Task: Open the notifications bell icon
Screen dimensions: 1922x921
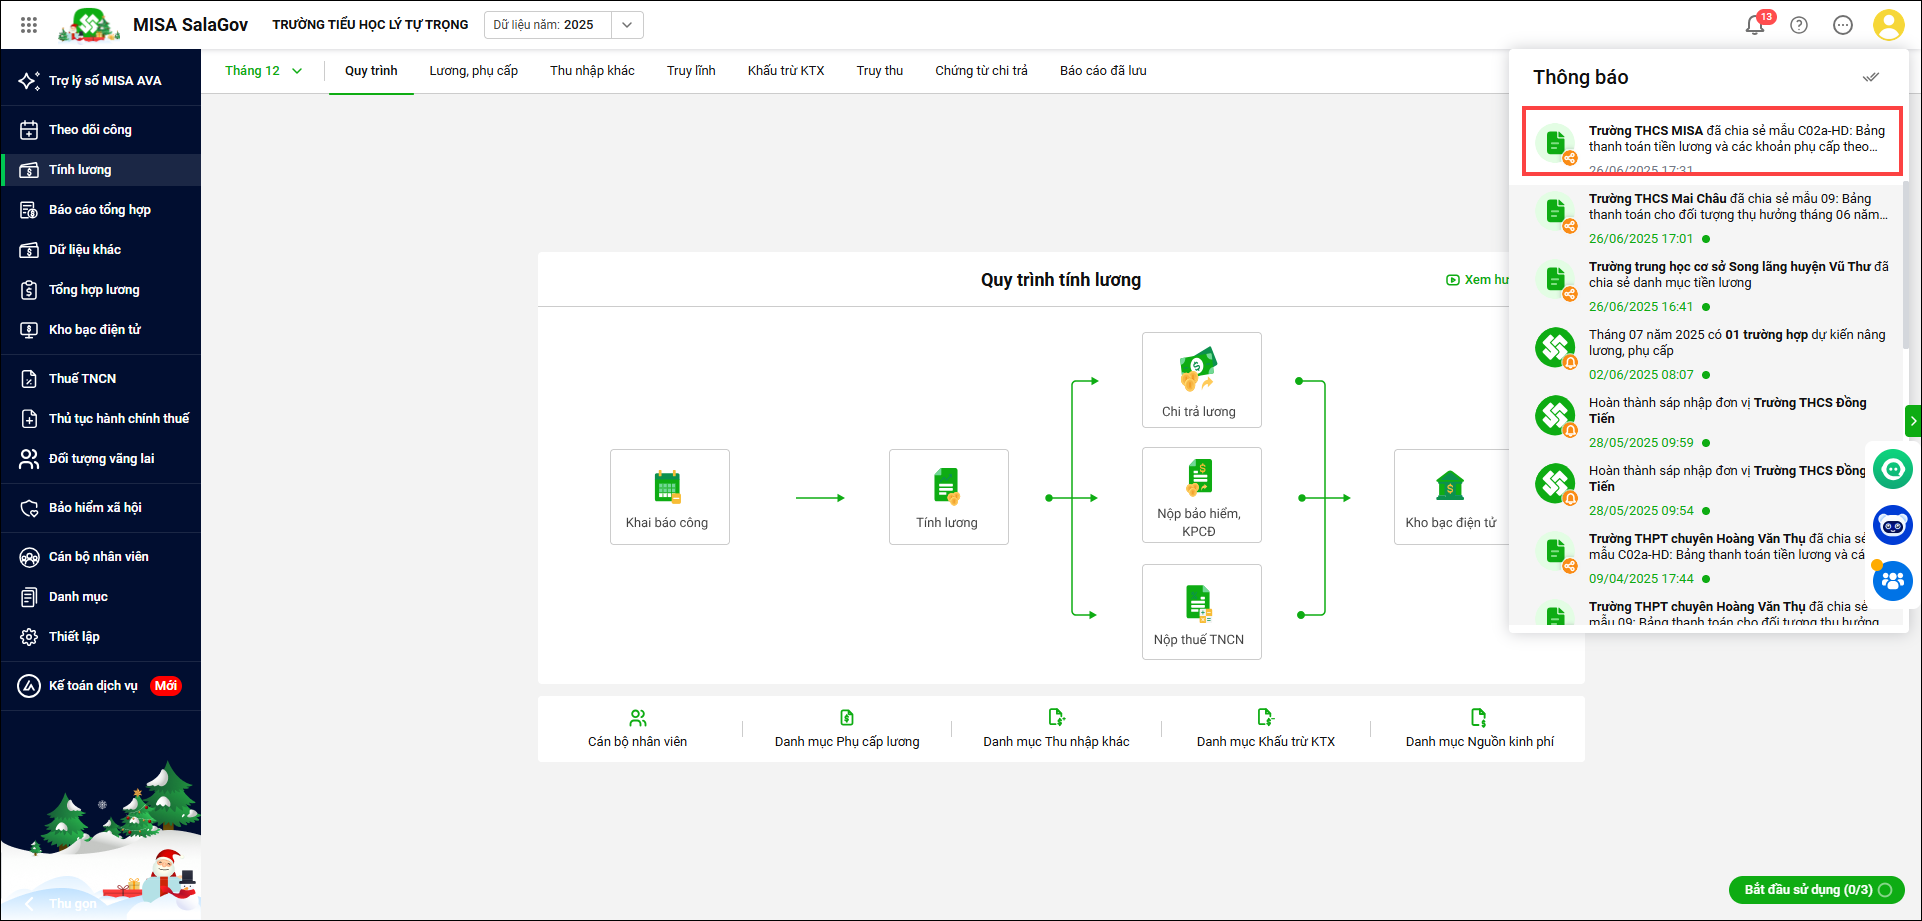Action: click(x=1754, y=25)
